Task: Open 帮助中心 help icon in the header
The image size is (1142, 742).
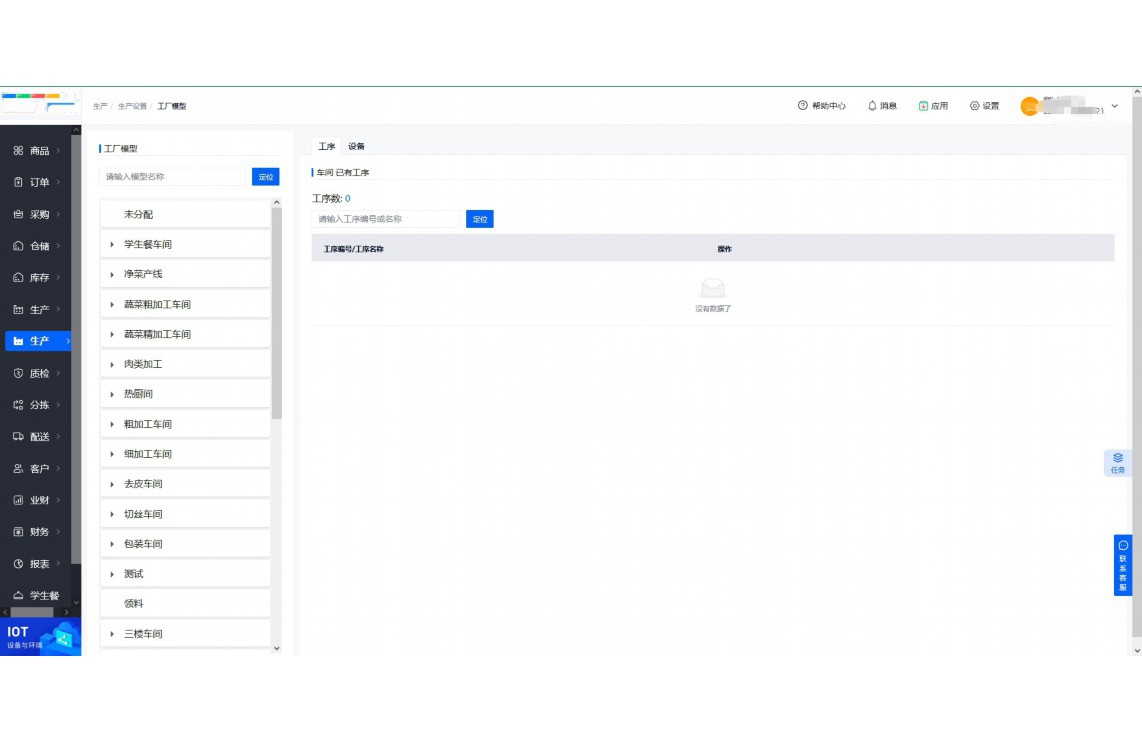Action: coord(802,106)
